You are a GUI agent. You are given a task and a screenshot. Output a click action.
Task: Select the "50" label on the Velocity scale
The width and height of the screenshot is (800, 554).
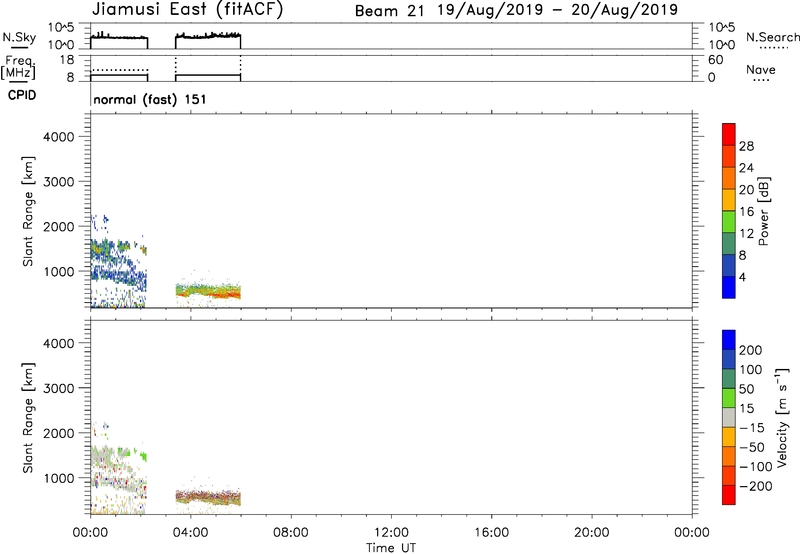click(x=746, y=389)
